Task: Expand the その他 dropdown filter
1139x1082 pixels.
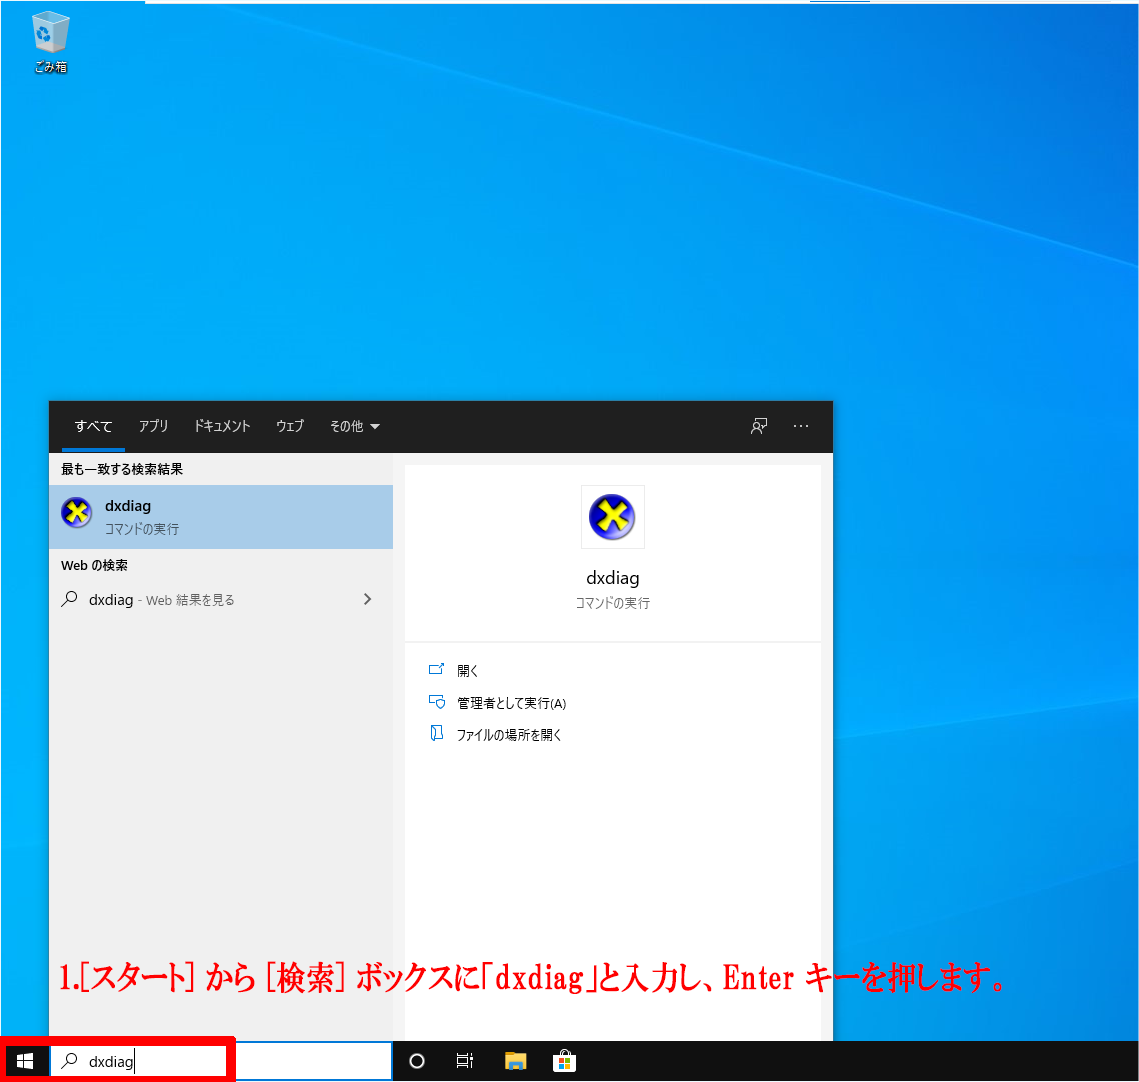Action: point(354,426)
